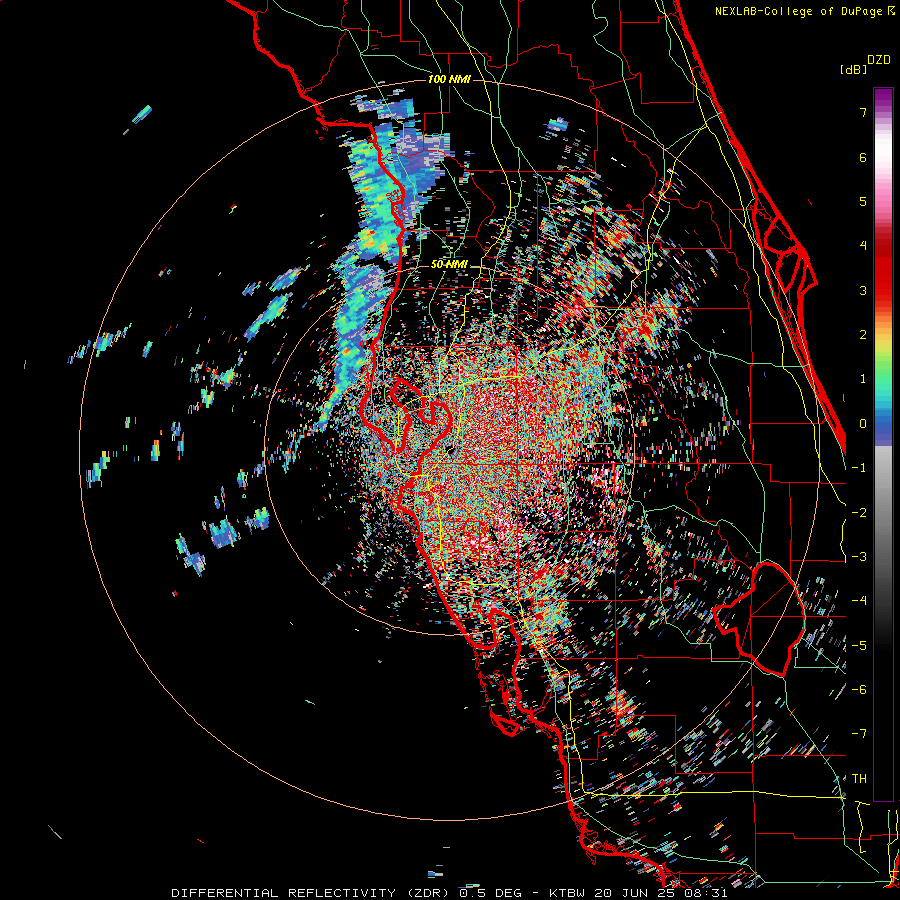The height and width of the screenshot is (900, 900).
Task: Click the 0 dB label on color scale
Action: click(863, 424)
